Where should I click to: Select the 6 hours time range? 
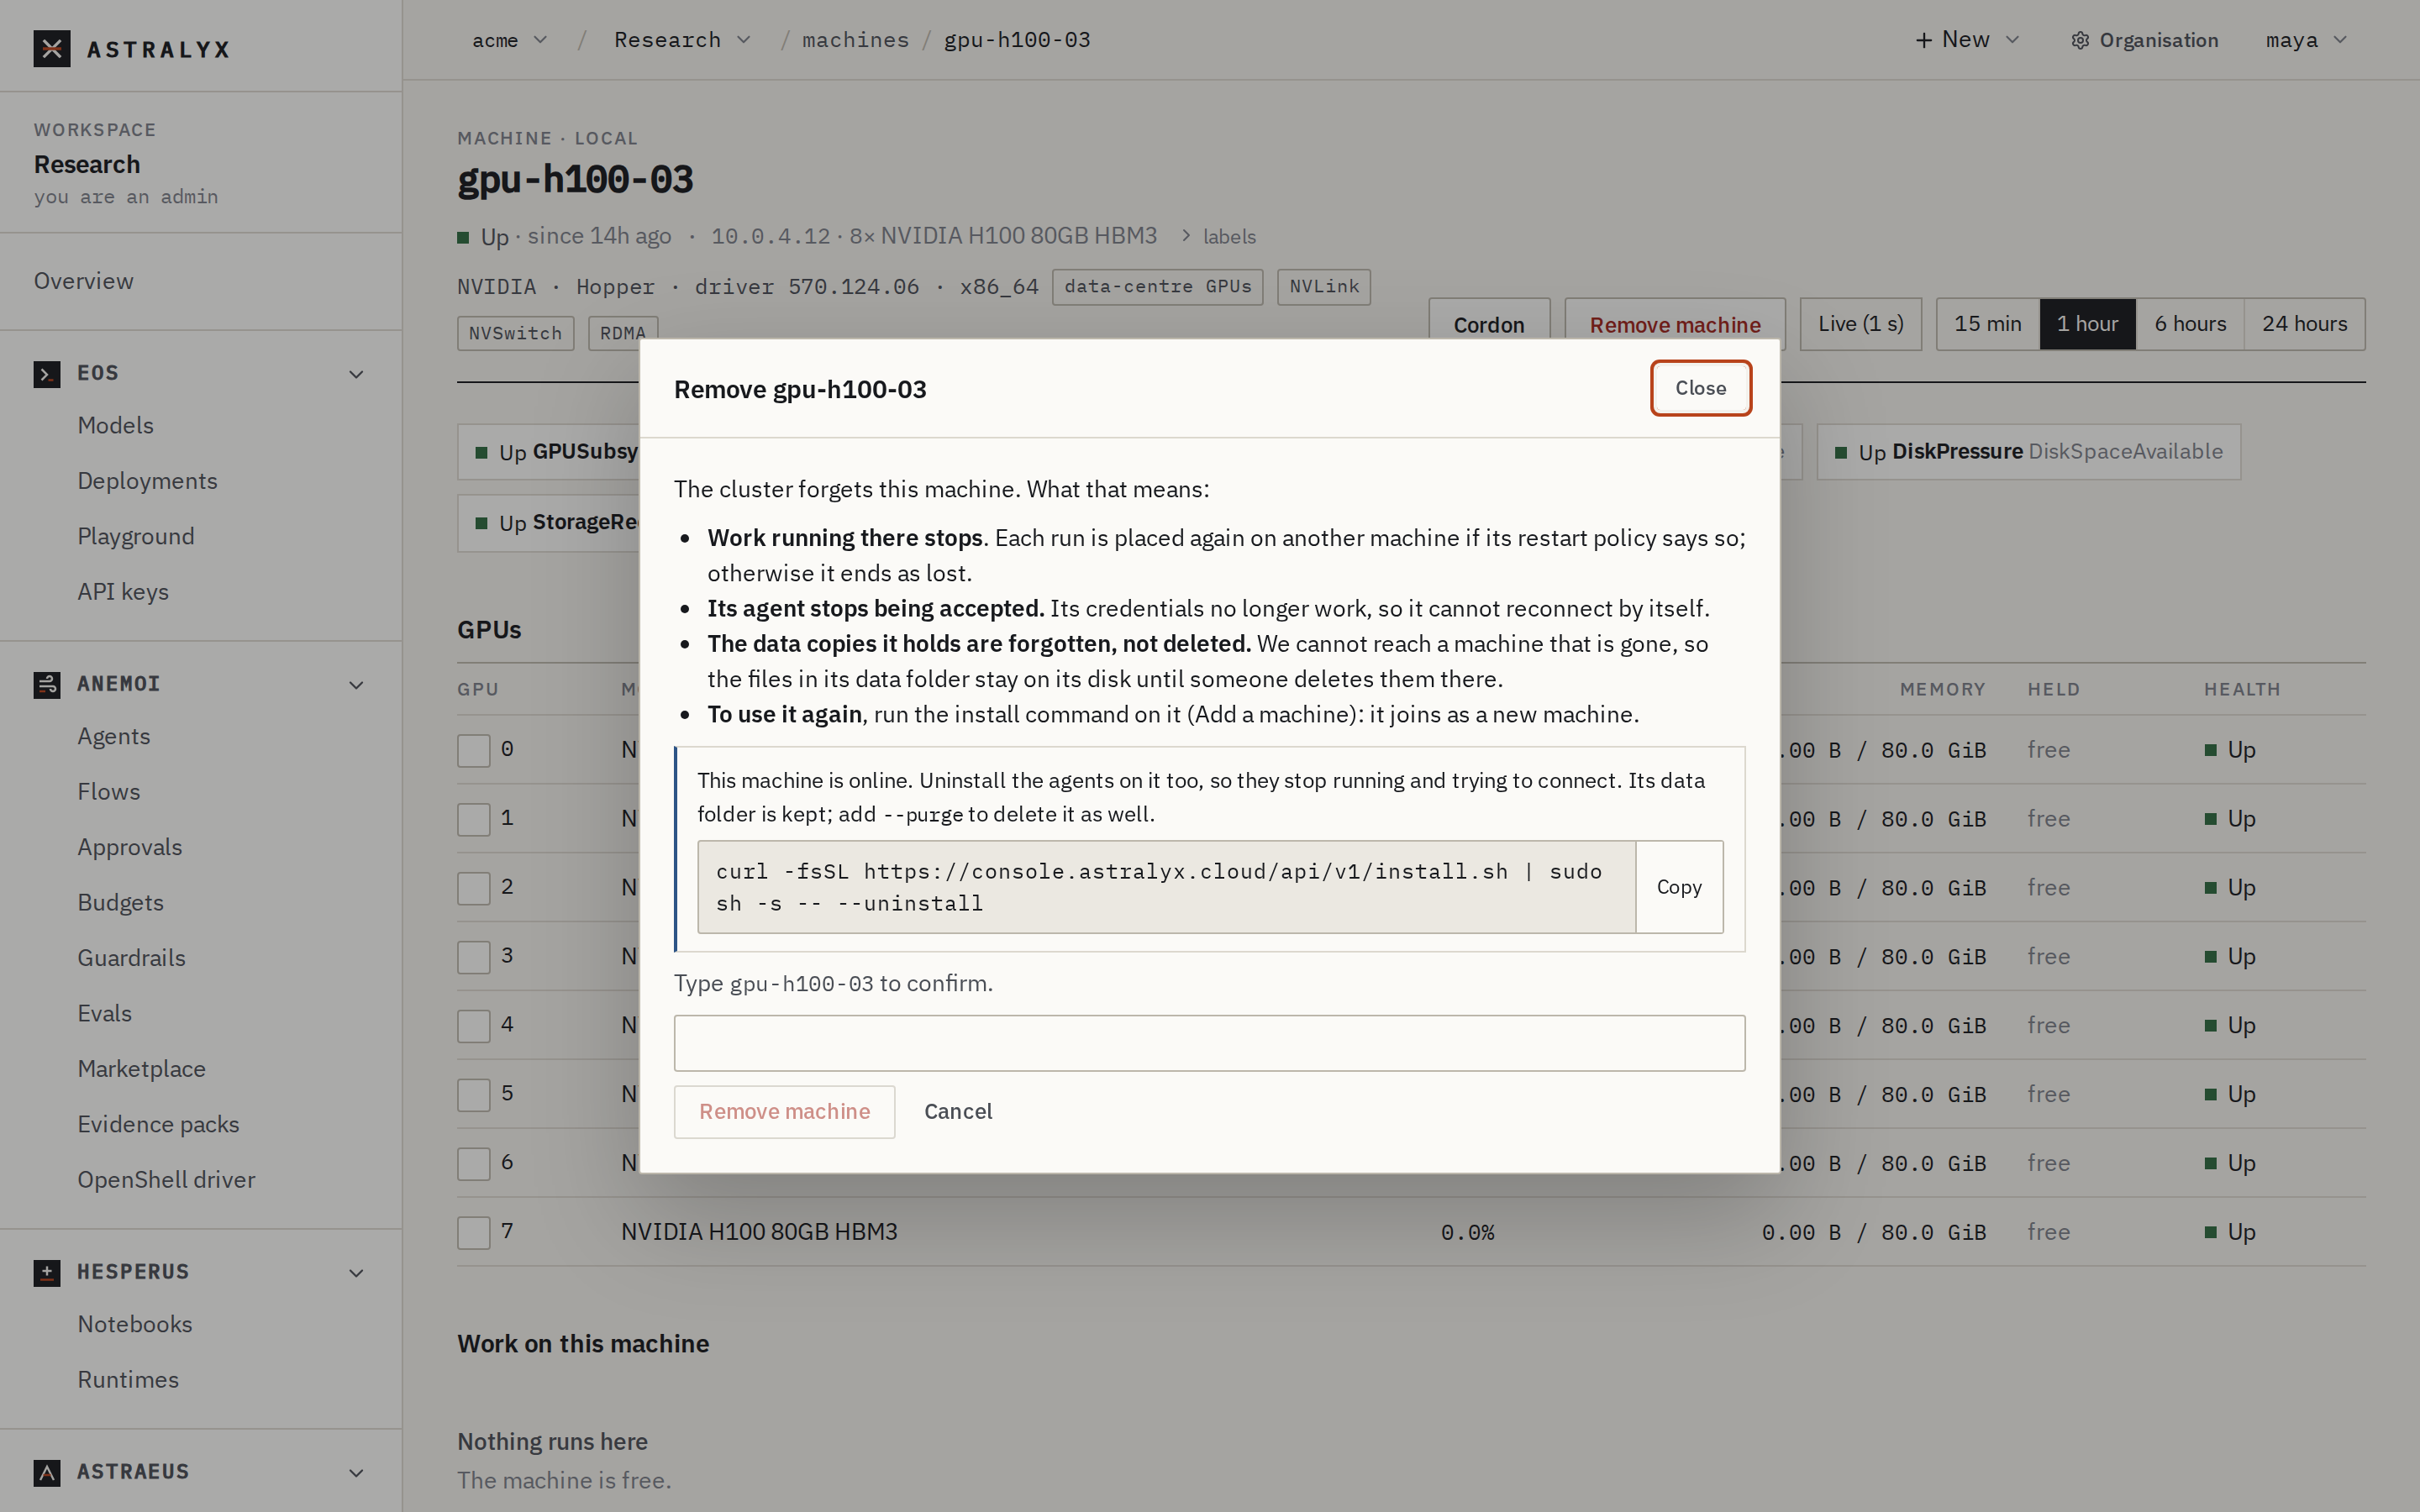point(2190,324)
